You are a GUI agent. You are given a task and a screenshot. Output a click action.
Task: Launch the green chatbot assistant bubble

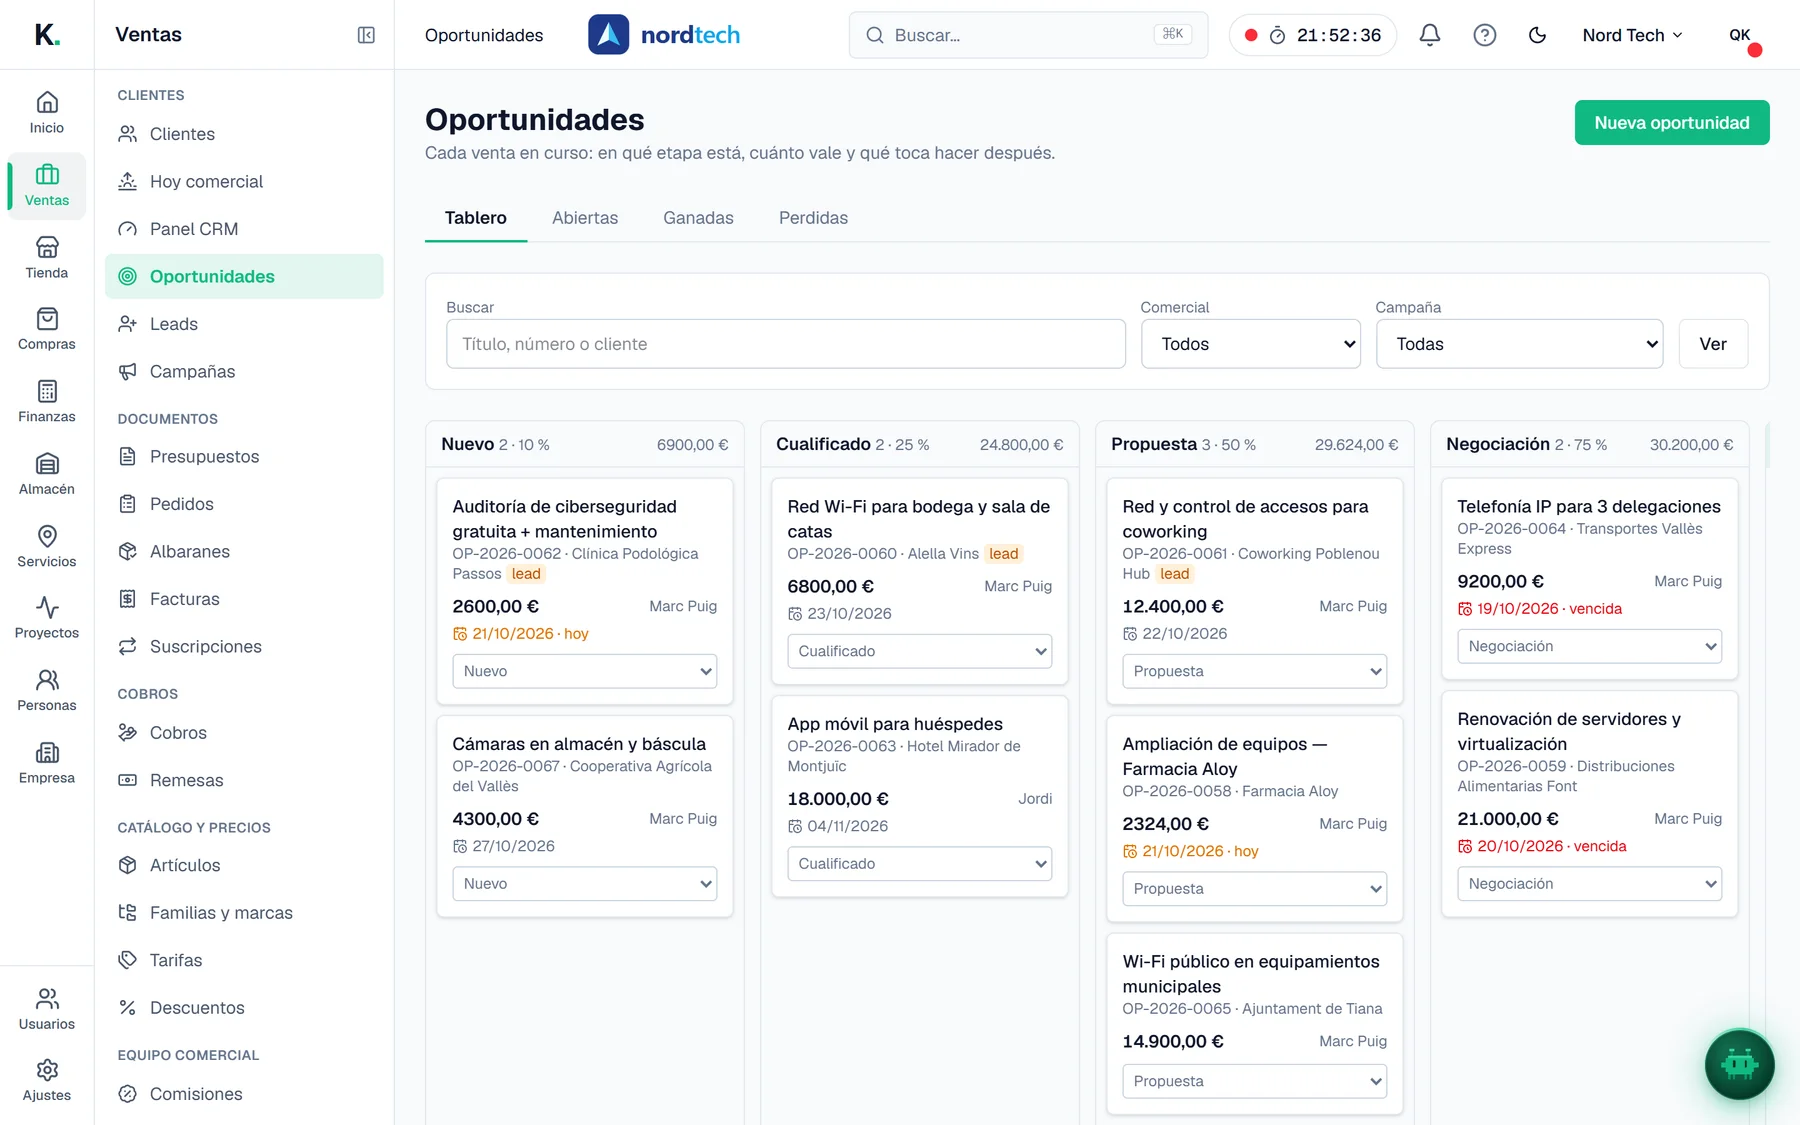point(1739,1064)
